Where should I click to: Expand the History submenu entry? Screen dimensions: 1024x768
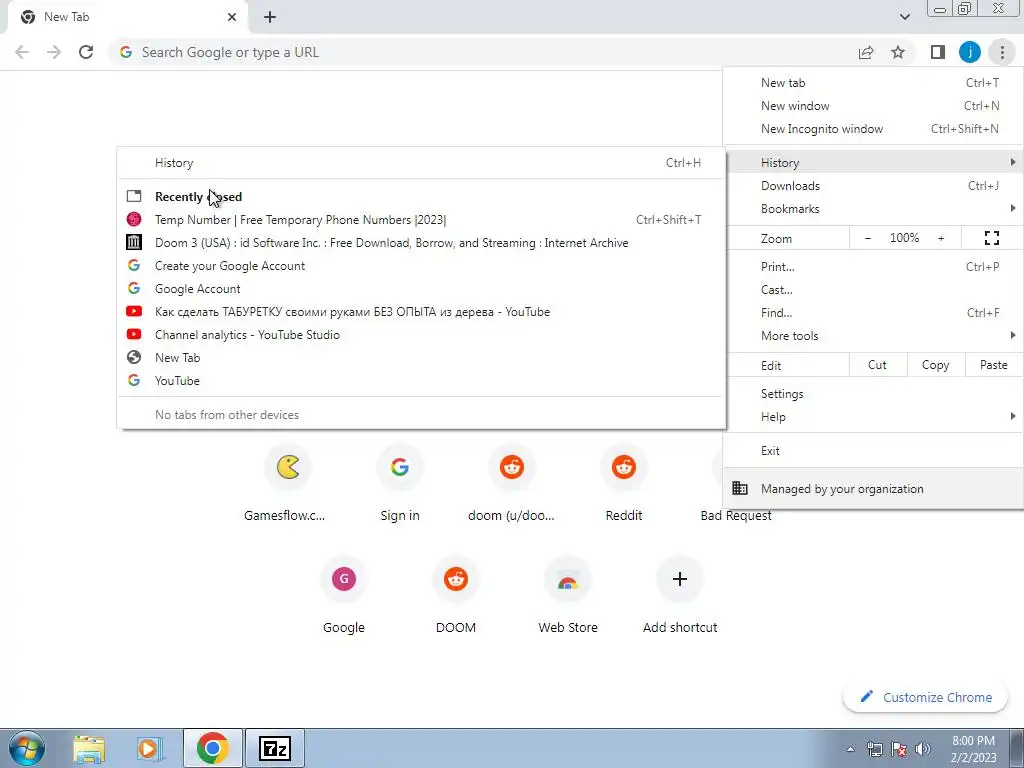[x=873, y=163]
